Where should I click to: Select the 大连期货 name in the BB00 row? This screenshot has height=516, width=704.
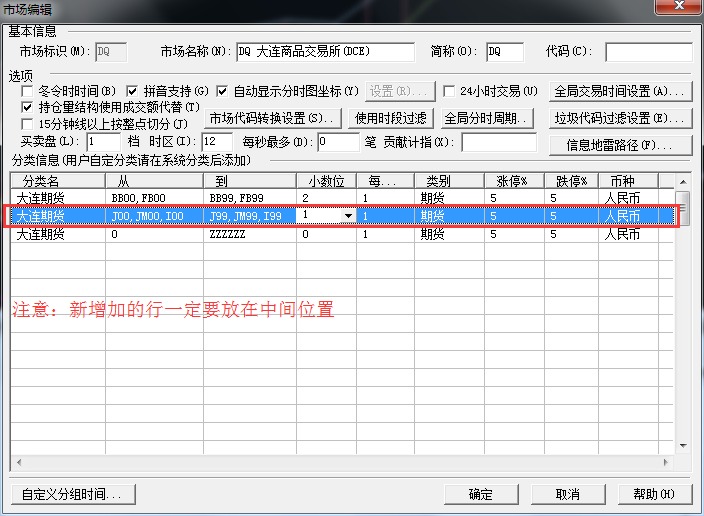(x=58, y=198)
